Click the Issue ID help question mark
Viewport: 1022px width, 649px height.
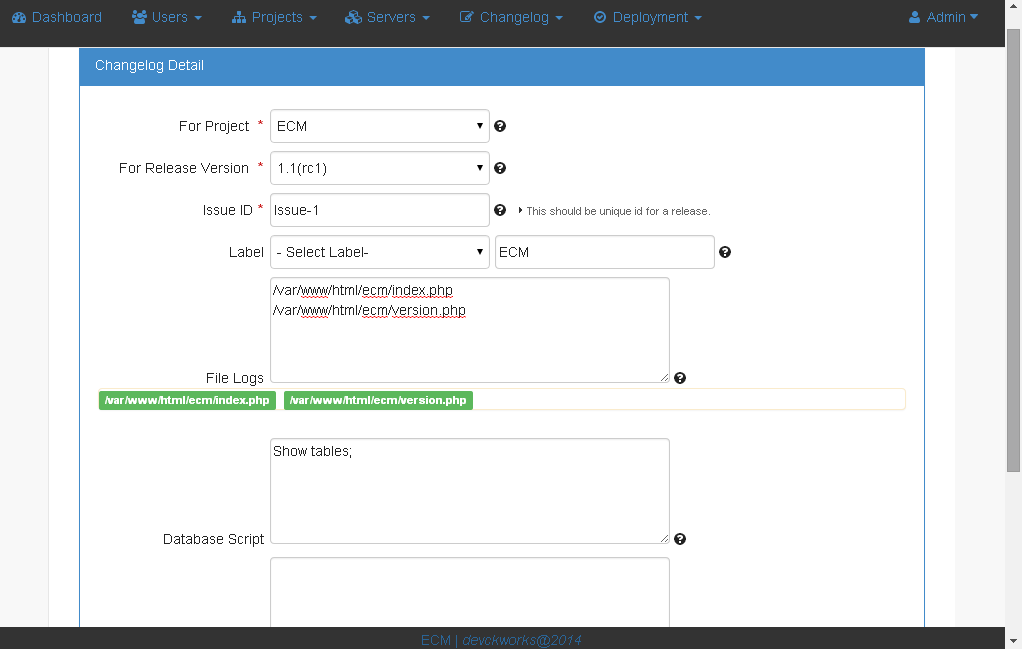pyautogui.click(x=500, y=210)
